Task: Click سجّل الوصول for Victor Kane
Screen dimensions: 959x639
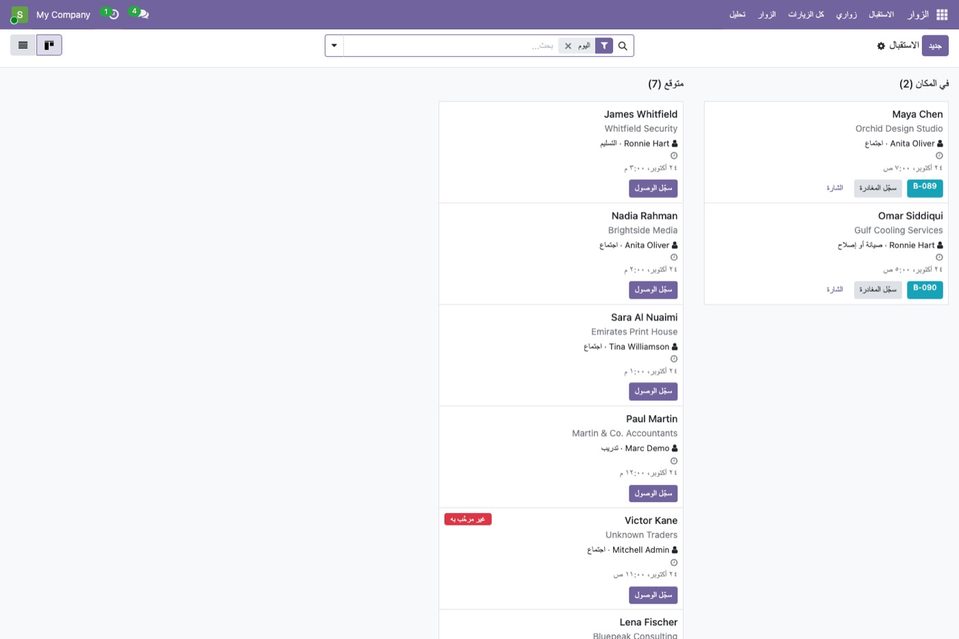Action: [653, 595]
